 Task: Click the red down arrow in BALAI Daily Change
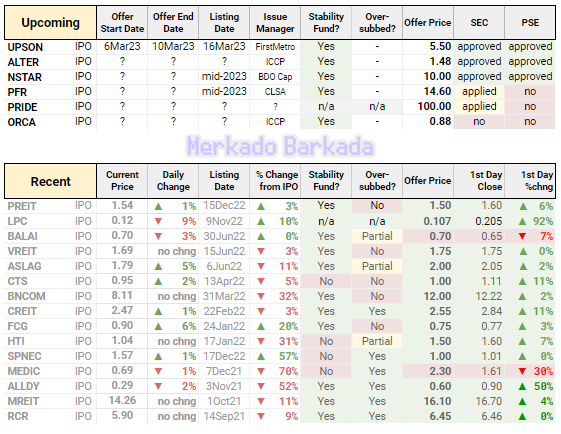tap(158, 236)
